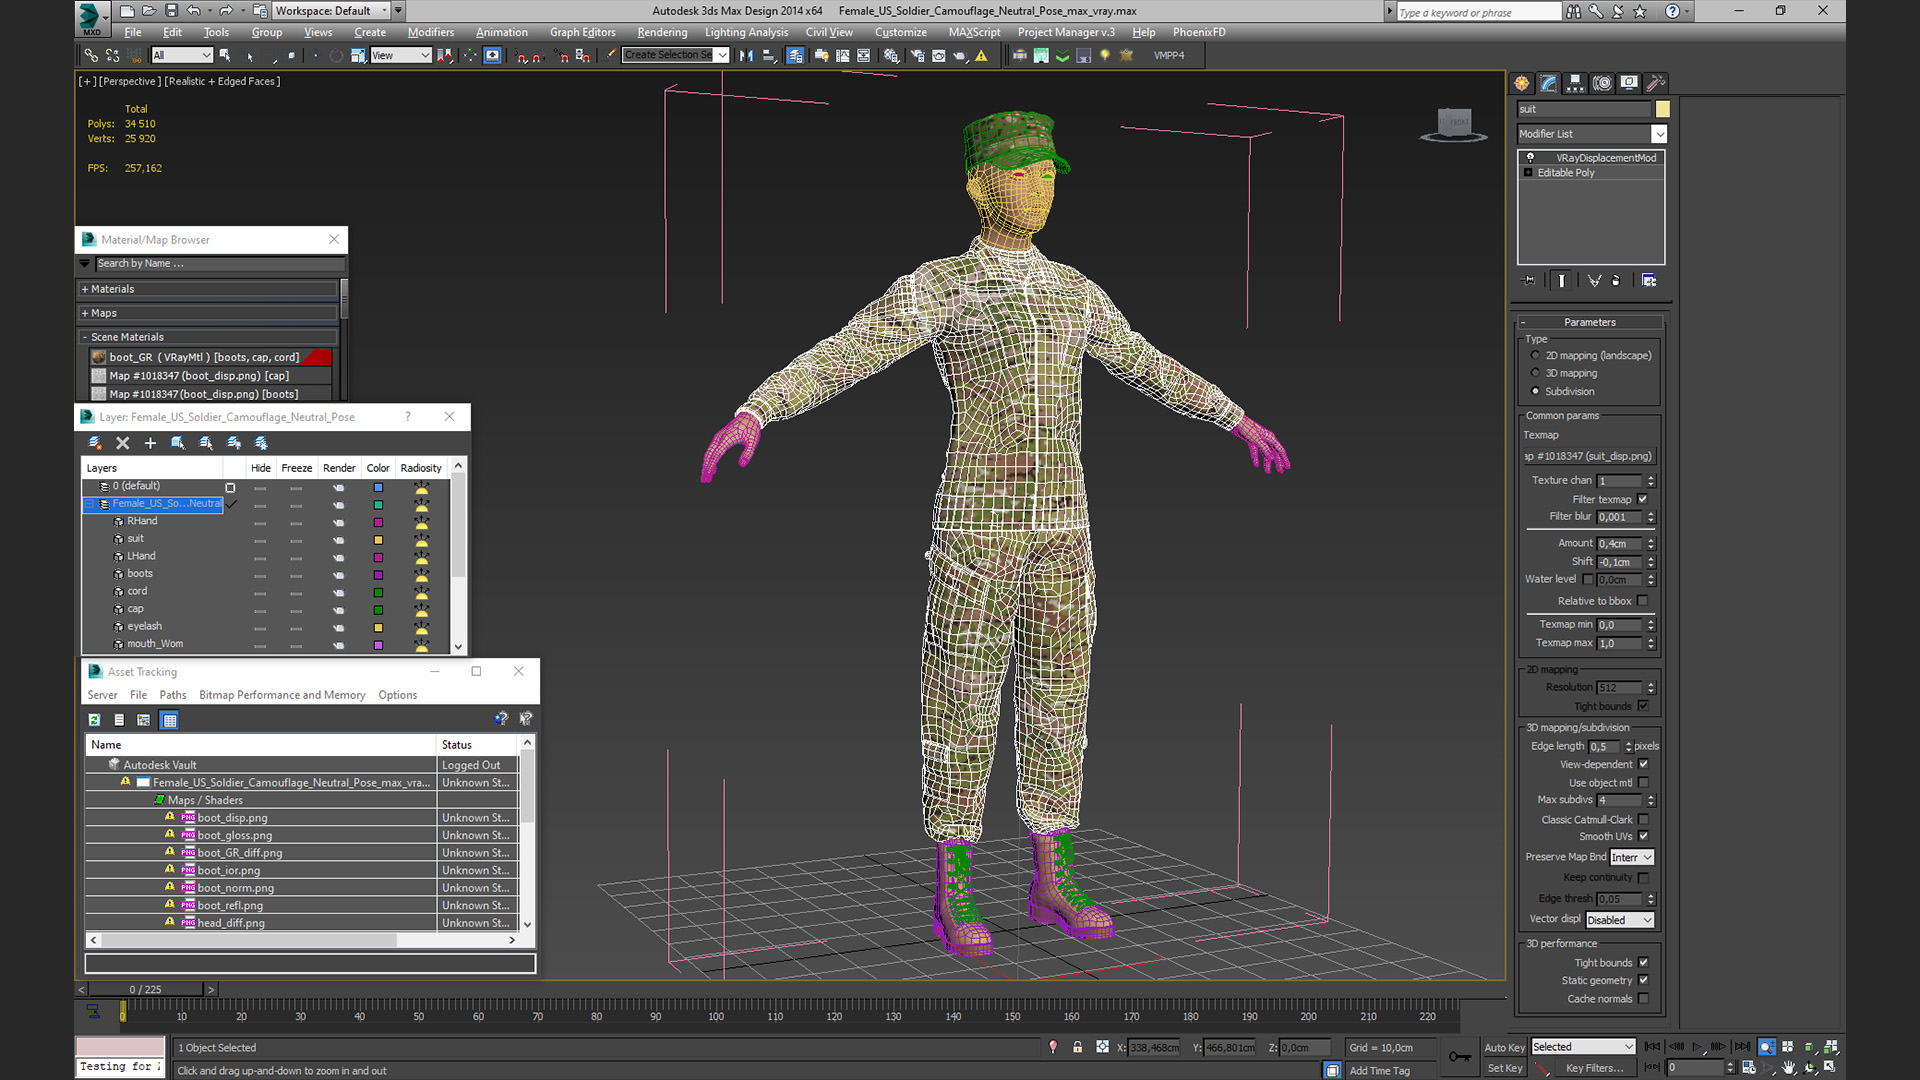The width and height of the screenshot is (1920, 1080).
Task: Click the Pin Stack icon
Action: coord(1528,281)
